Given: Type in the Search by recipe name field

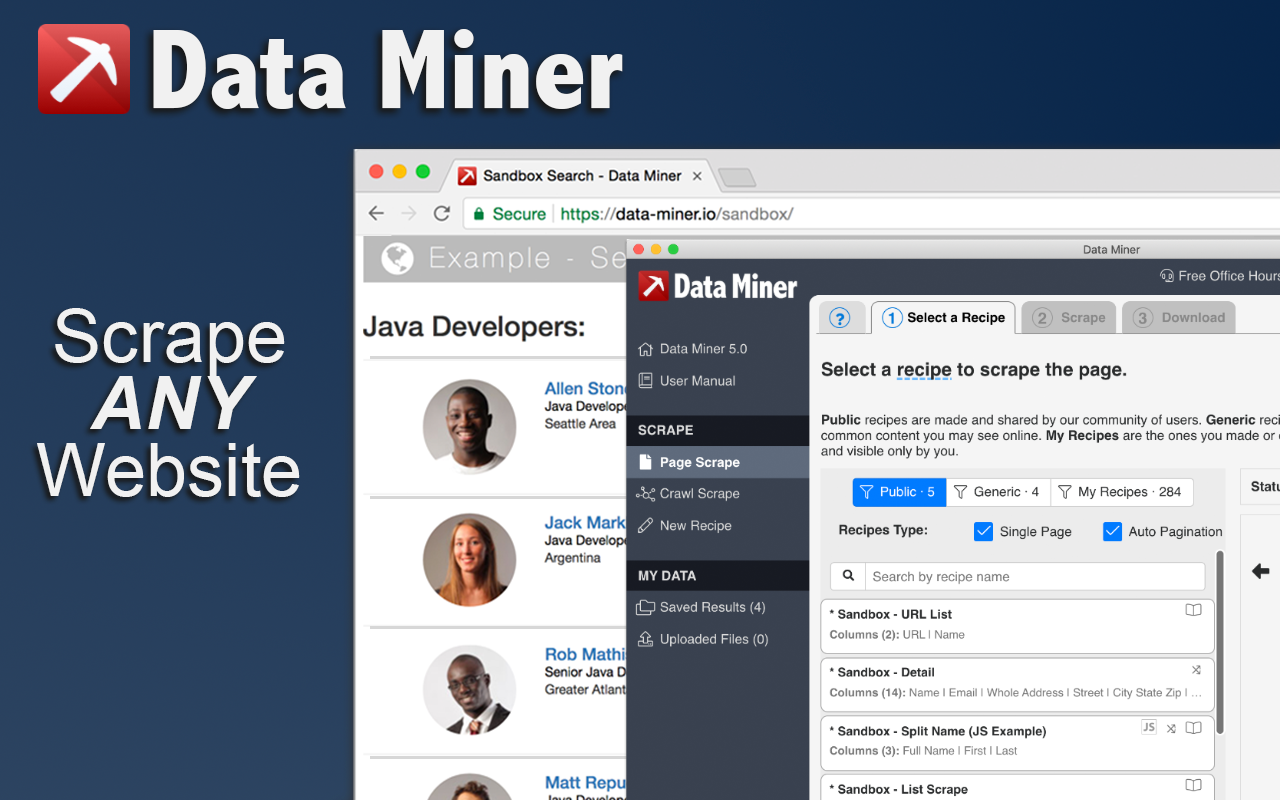Looking at the screenshot, I should [x=1035, y=576].
